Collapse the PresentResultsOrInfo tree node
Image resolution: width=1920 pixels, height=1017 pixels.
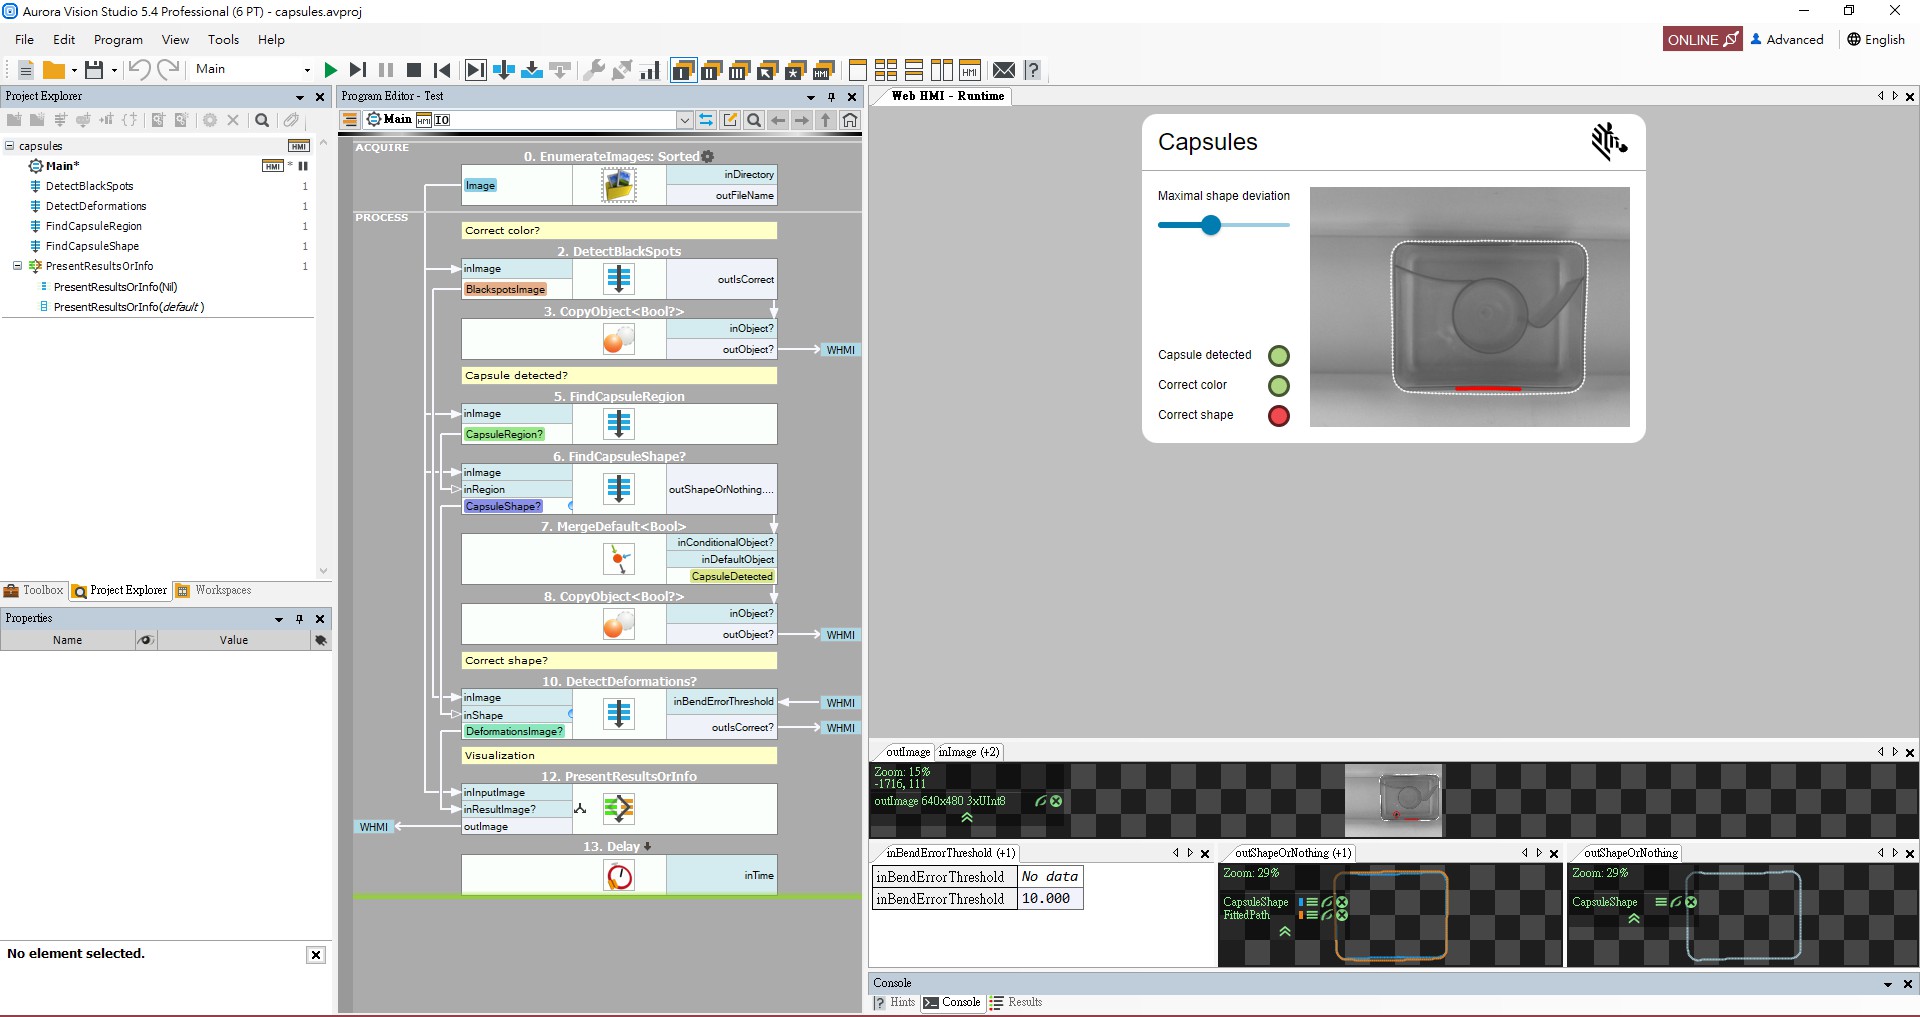pos(17,266)
